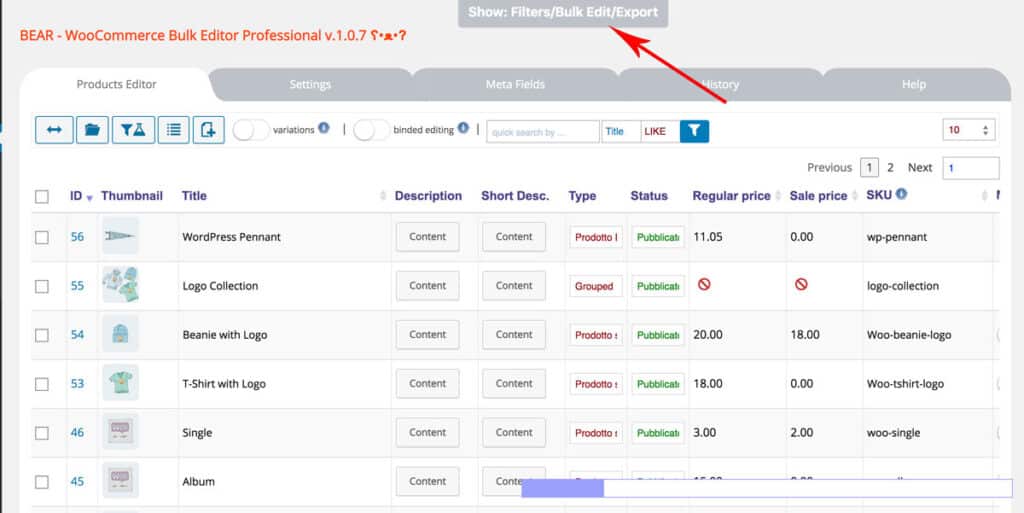Image resolution: width=1024 pixels, height=513 pixels.
Task: Open the Status dropdown for WordPress Pennant
Action: coord(658,238)
